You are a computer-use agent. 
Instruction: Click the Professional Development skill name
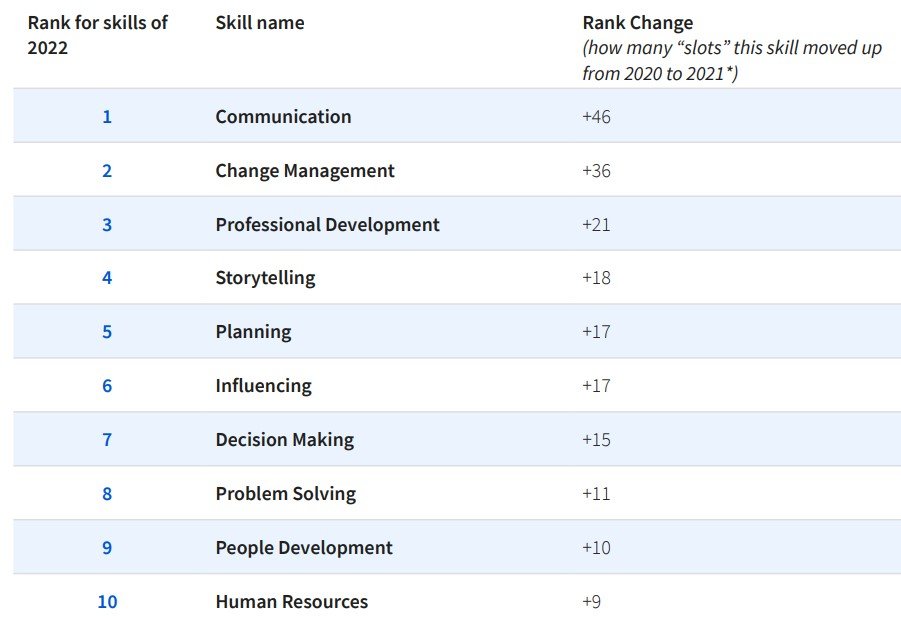(327, 225)
